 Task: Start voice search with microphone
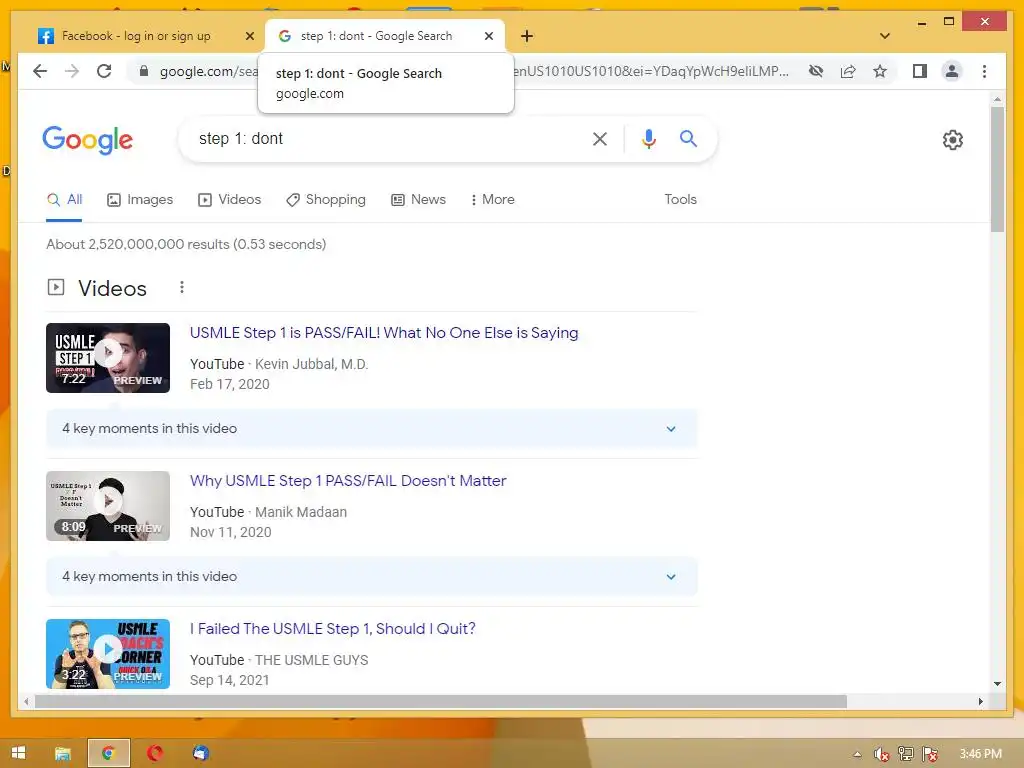[648, 138]
